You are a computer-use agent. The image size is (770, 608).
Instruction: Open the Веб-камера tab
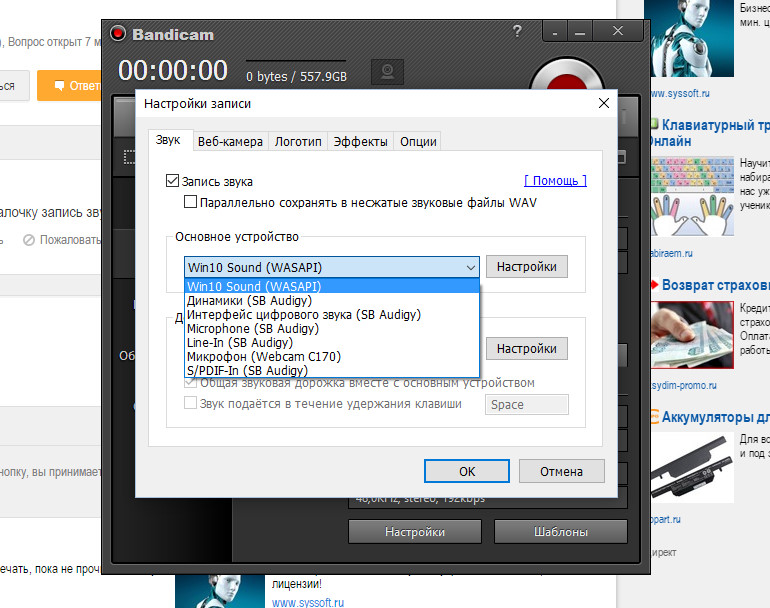(x=230, y=141)
